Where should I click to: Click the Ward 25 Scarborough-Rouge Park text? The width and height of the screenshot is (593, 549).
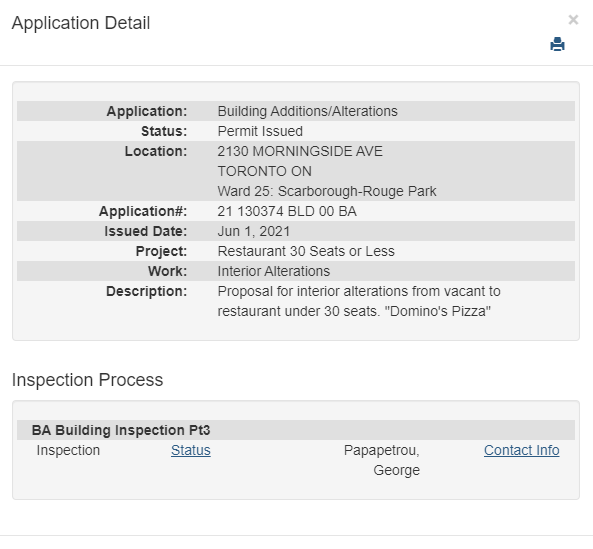click(x=327, y=191)
